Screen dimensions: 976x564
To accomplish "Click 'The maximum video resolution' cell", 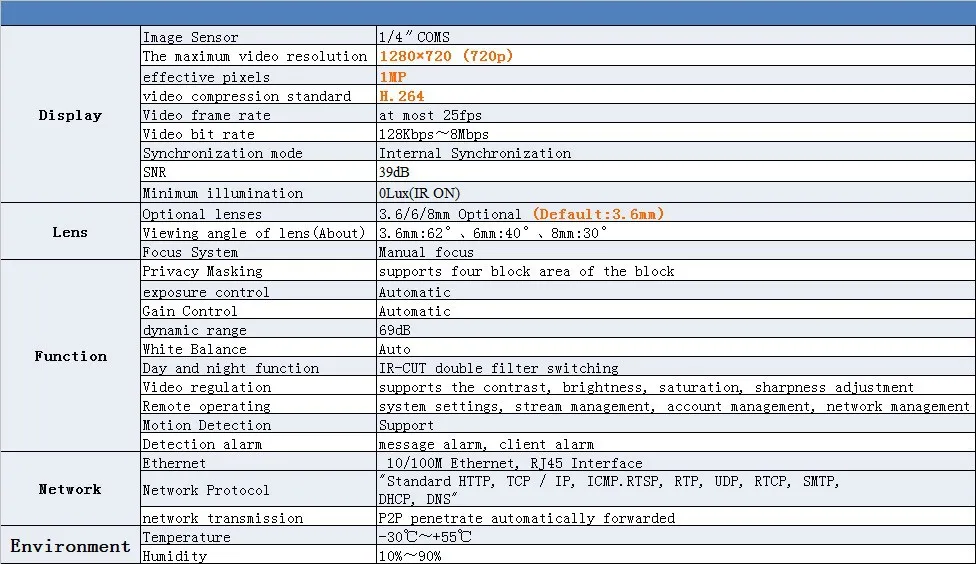I will point(258,56).
